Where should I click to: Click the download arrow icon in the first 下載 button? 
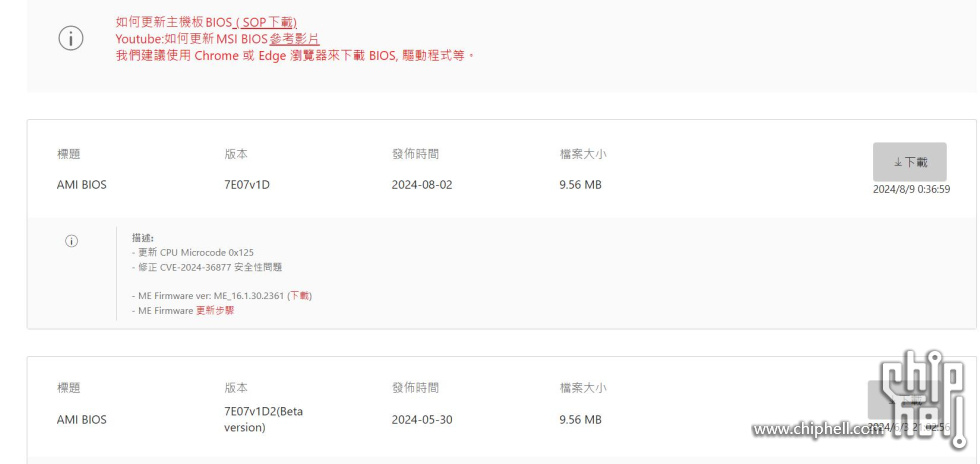[x=898, y=163]
